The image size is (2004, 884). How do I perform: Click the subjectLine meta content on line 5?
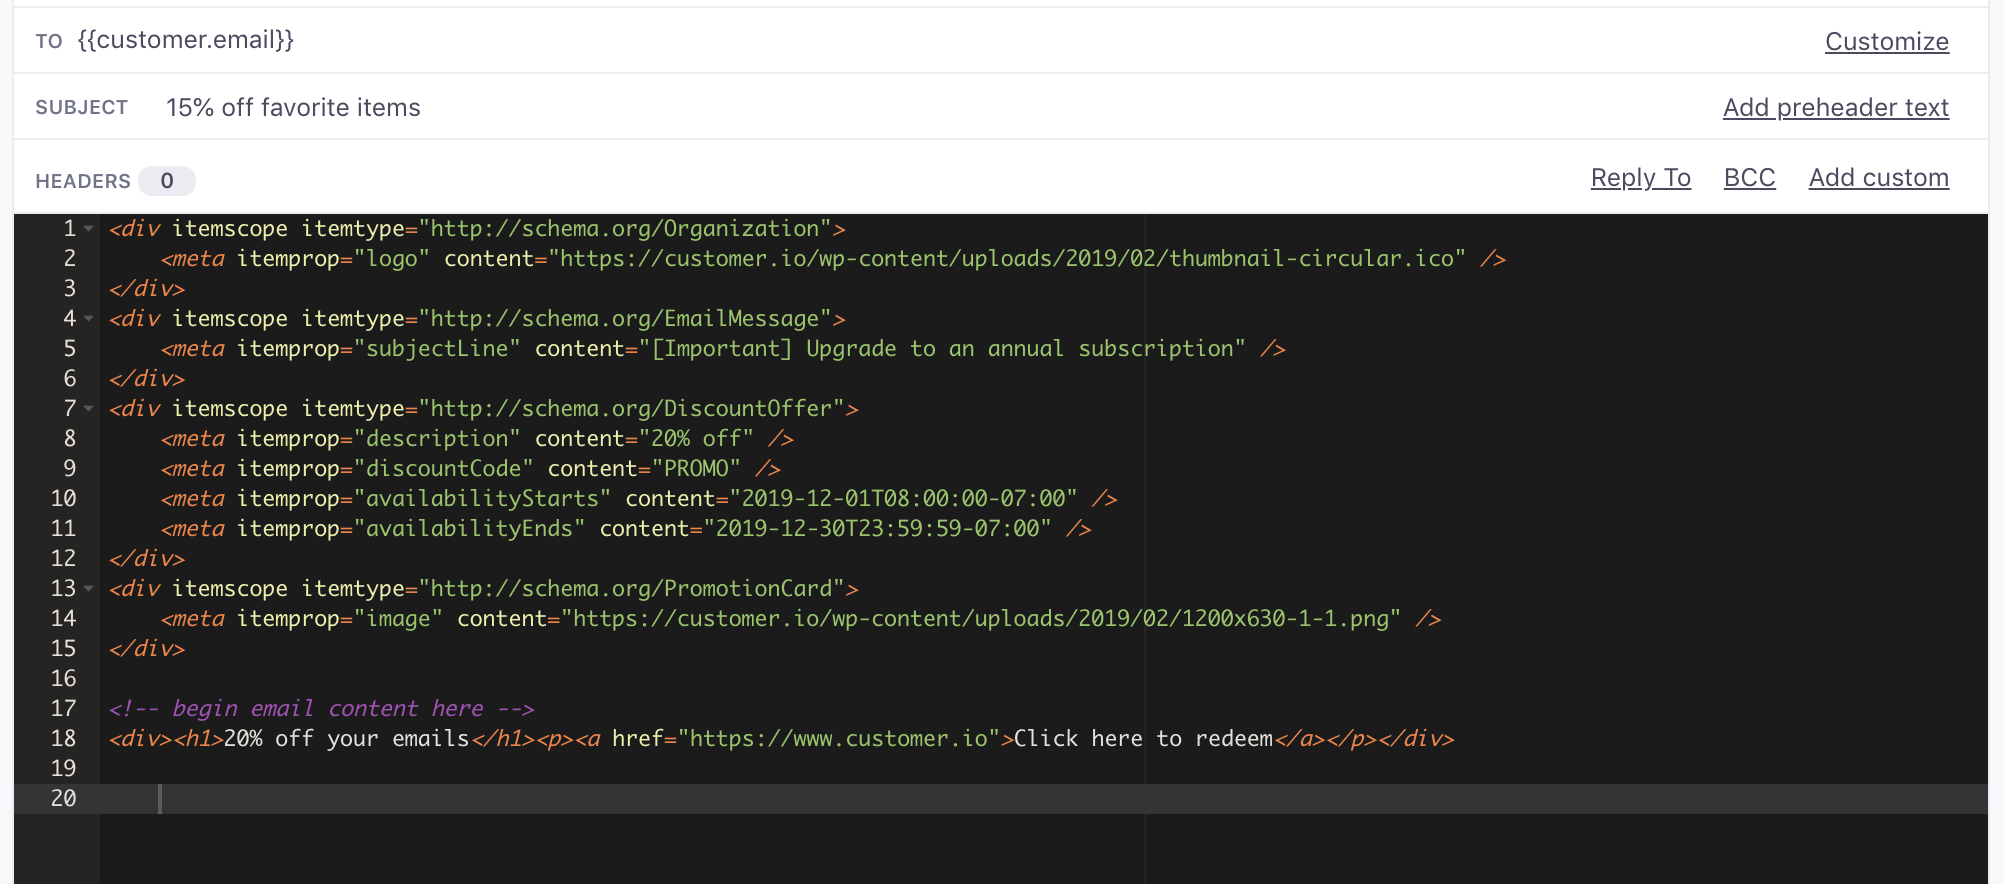[x=945, y=349]
